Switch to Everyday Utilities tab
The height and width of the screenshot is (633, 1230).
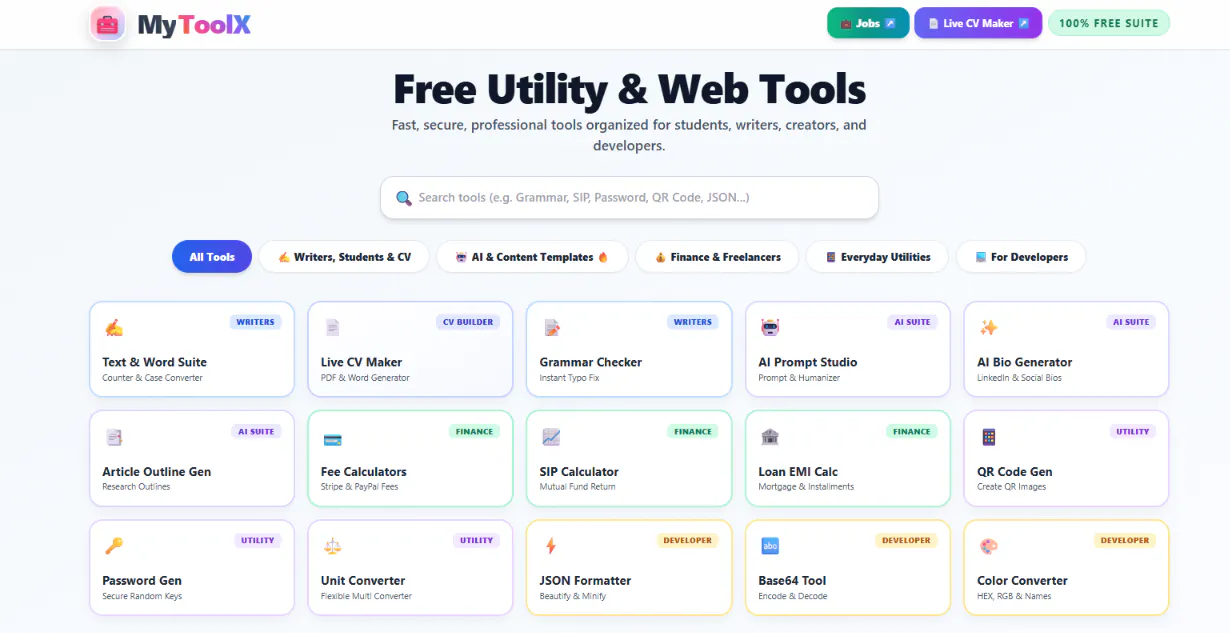point(877,257)
